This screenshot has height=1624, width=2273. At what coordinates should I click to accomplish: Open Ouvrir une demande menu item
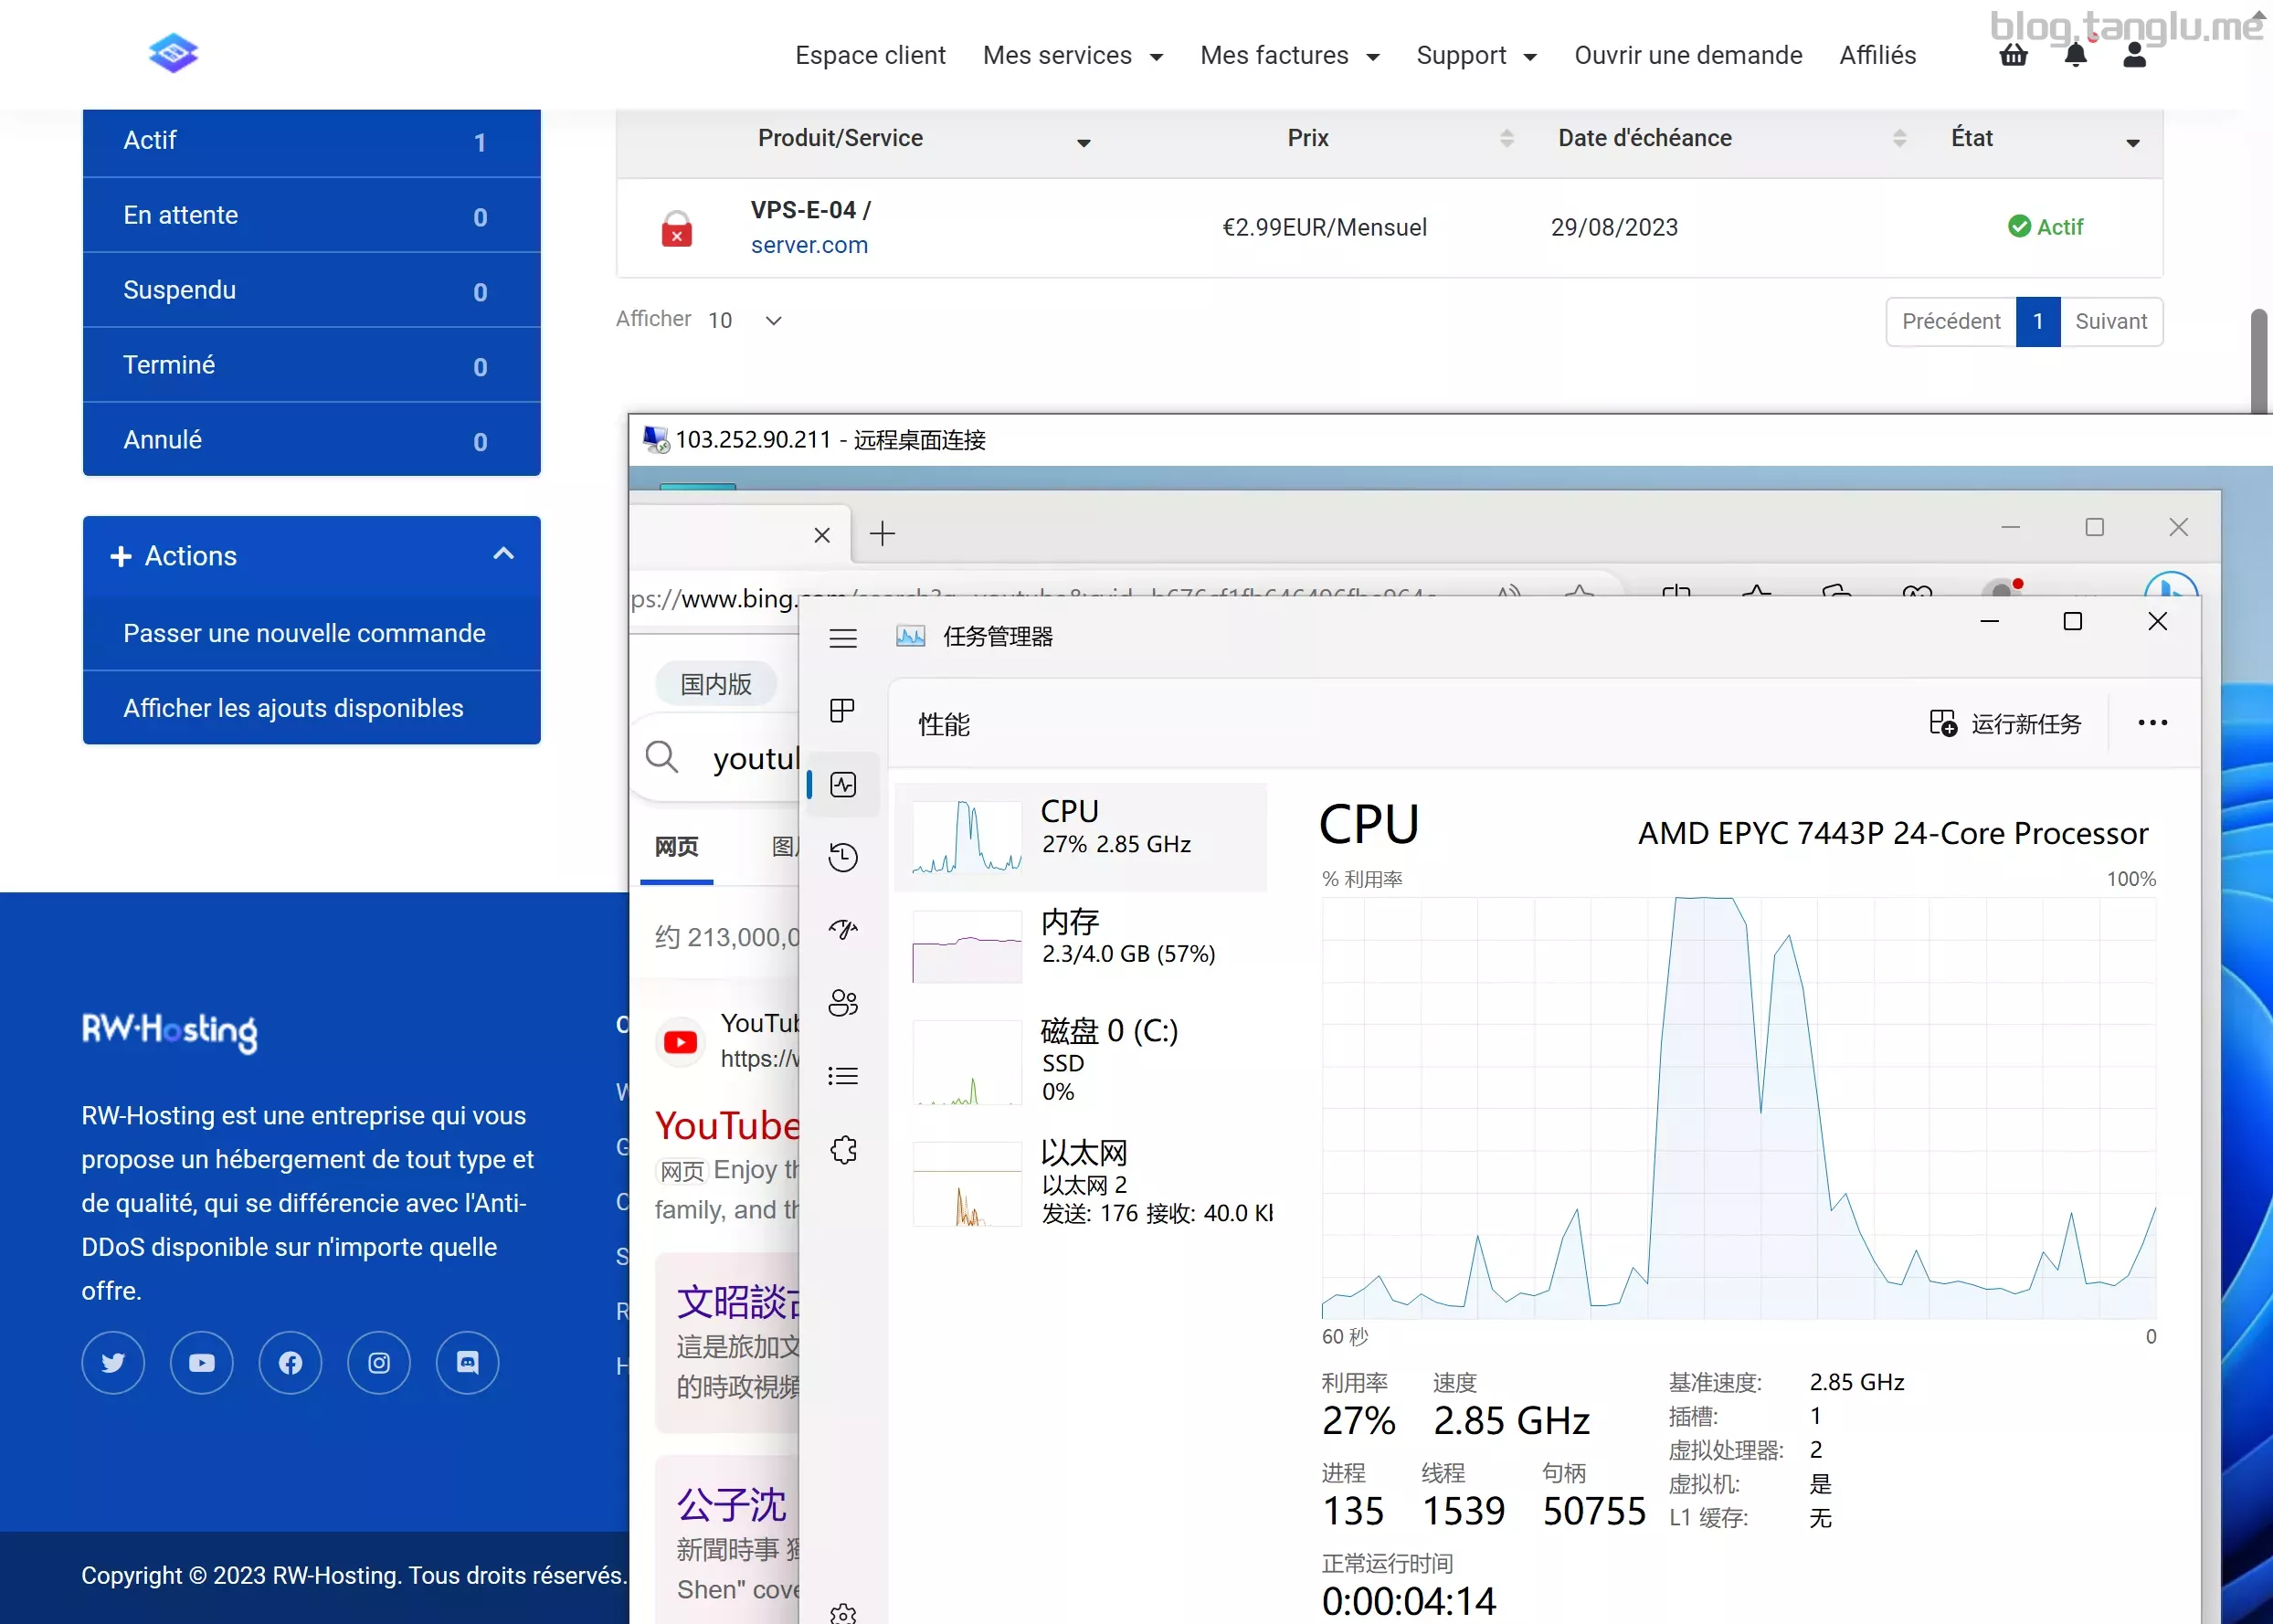click(x=1688, y=55)
